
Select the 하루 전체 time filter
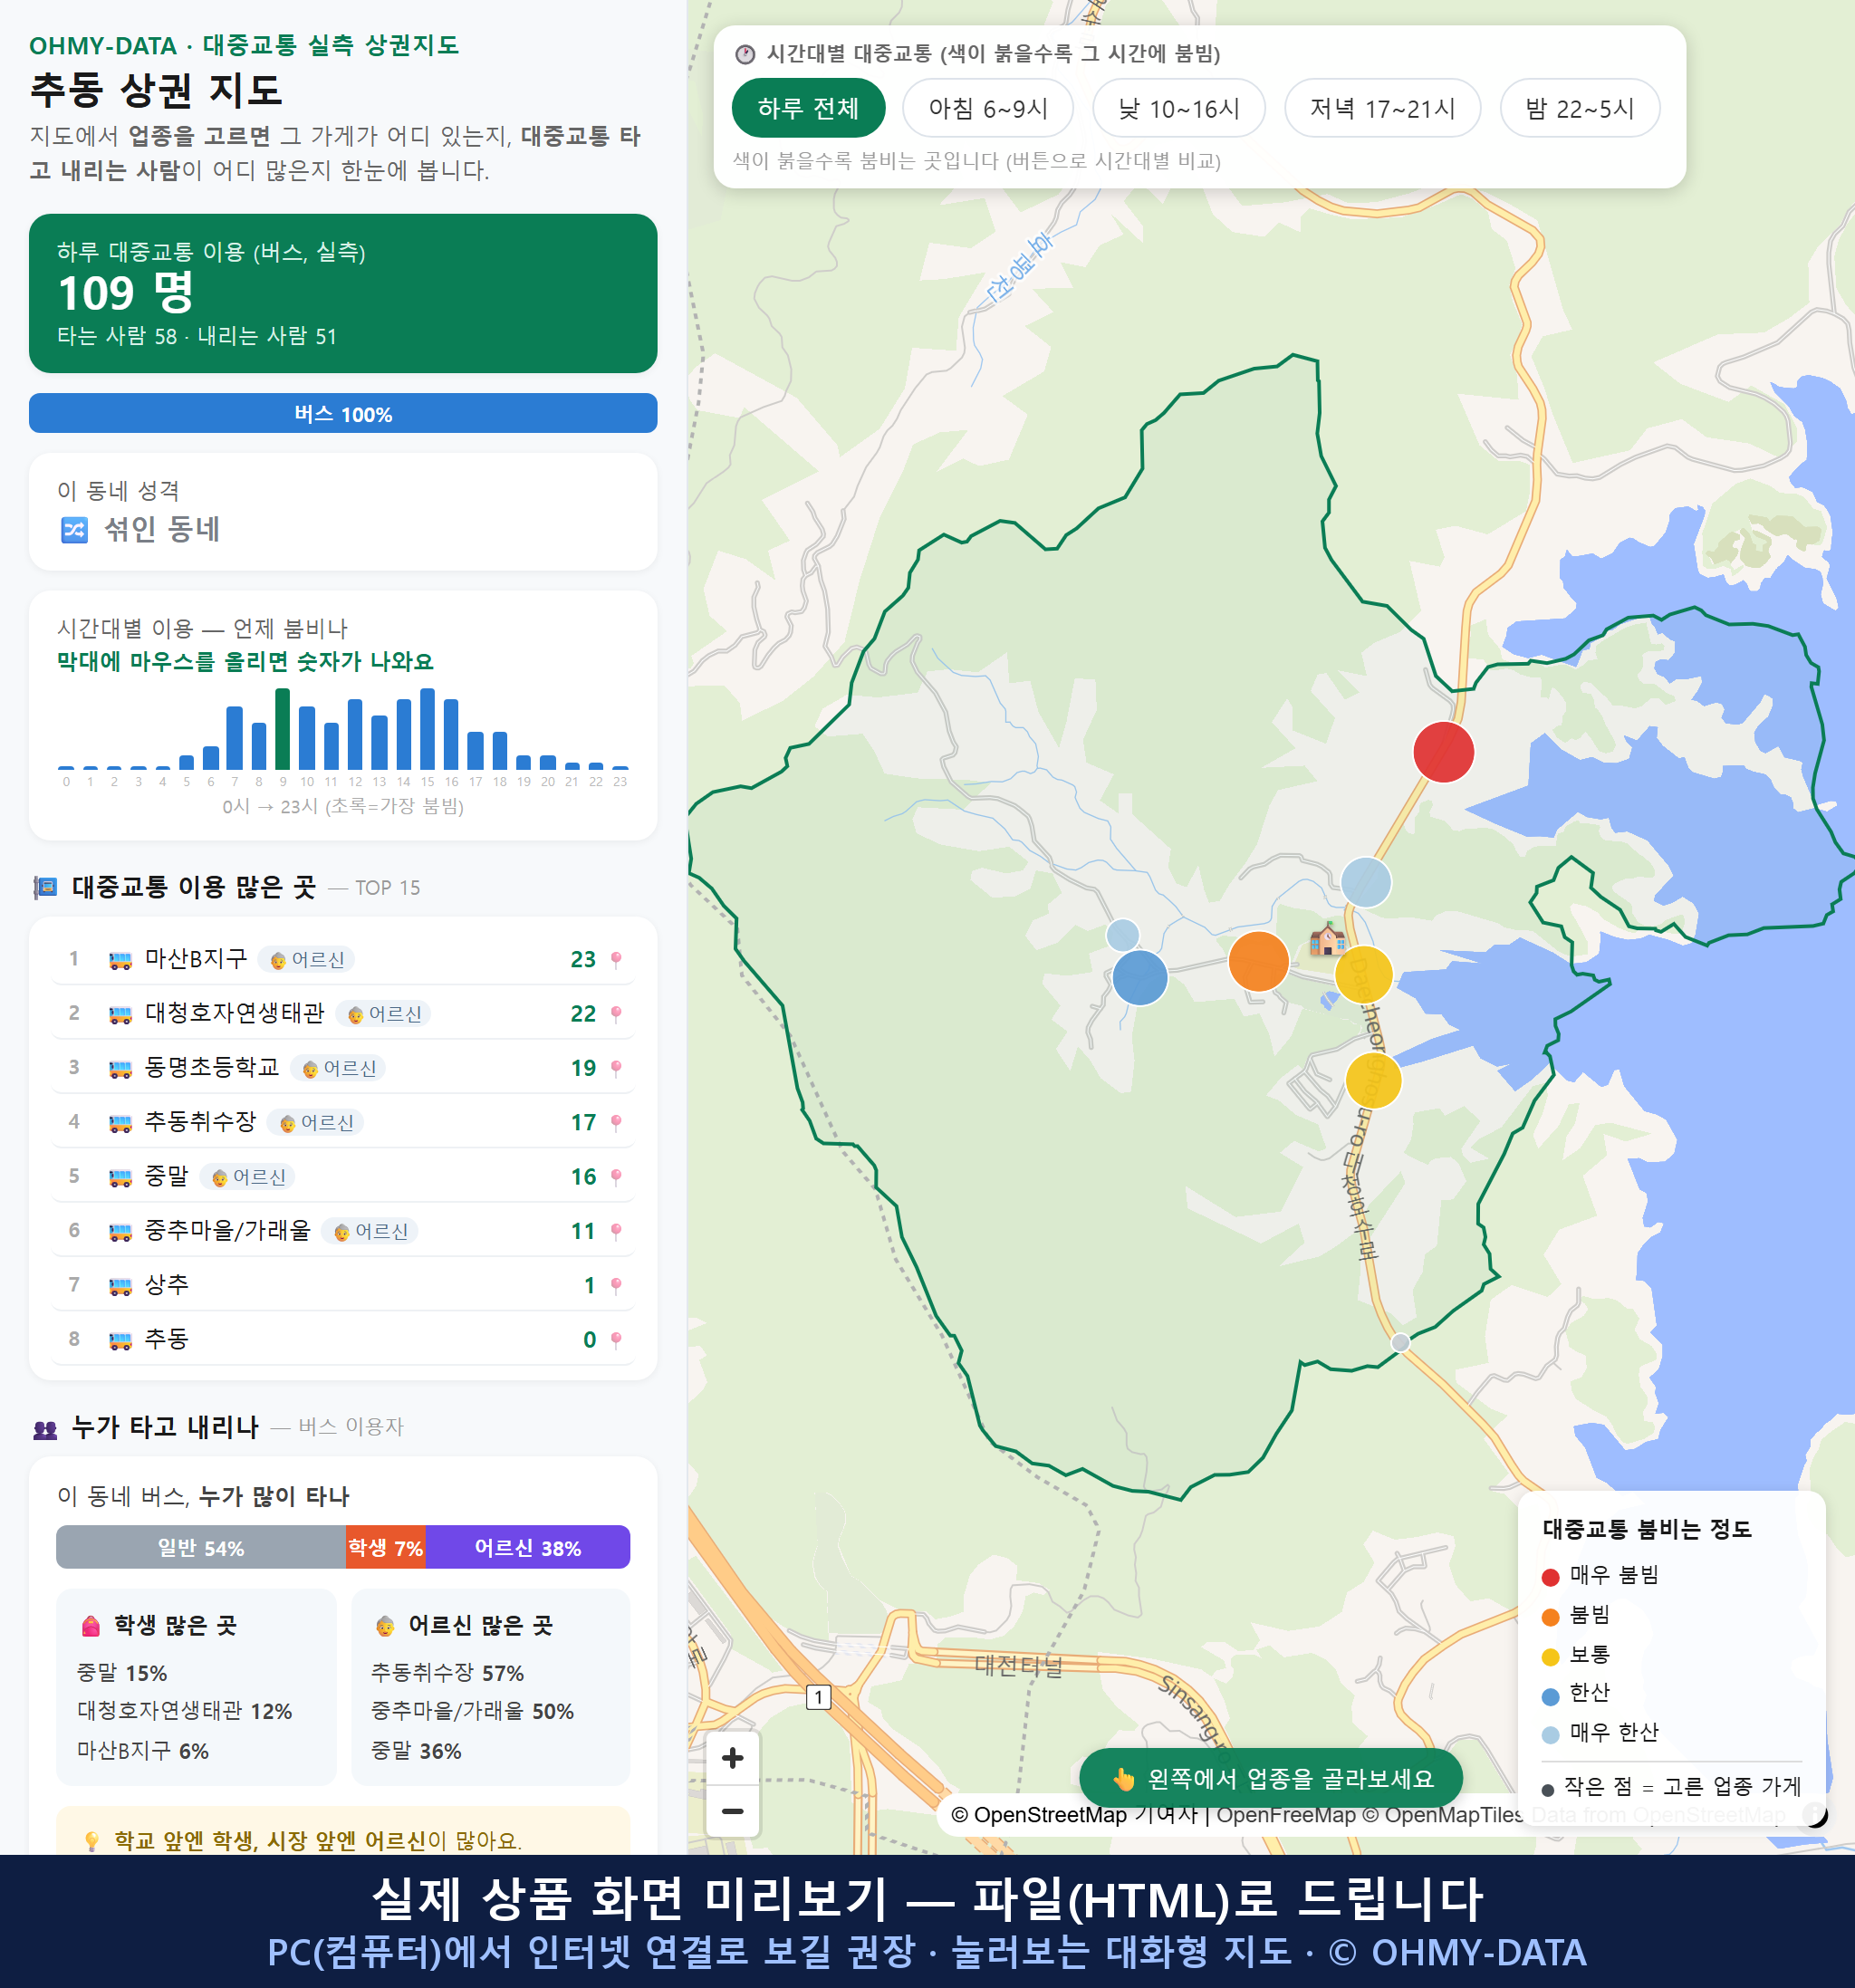tap(808, 108)
